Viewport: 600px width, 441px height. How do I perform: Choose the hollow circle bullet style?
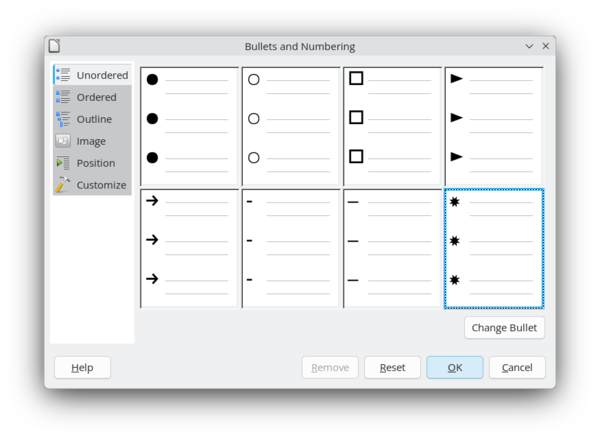[x=291, y=126]
